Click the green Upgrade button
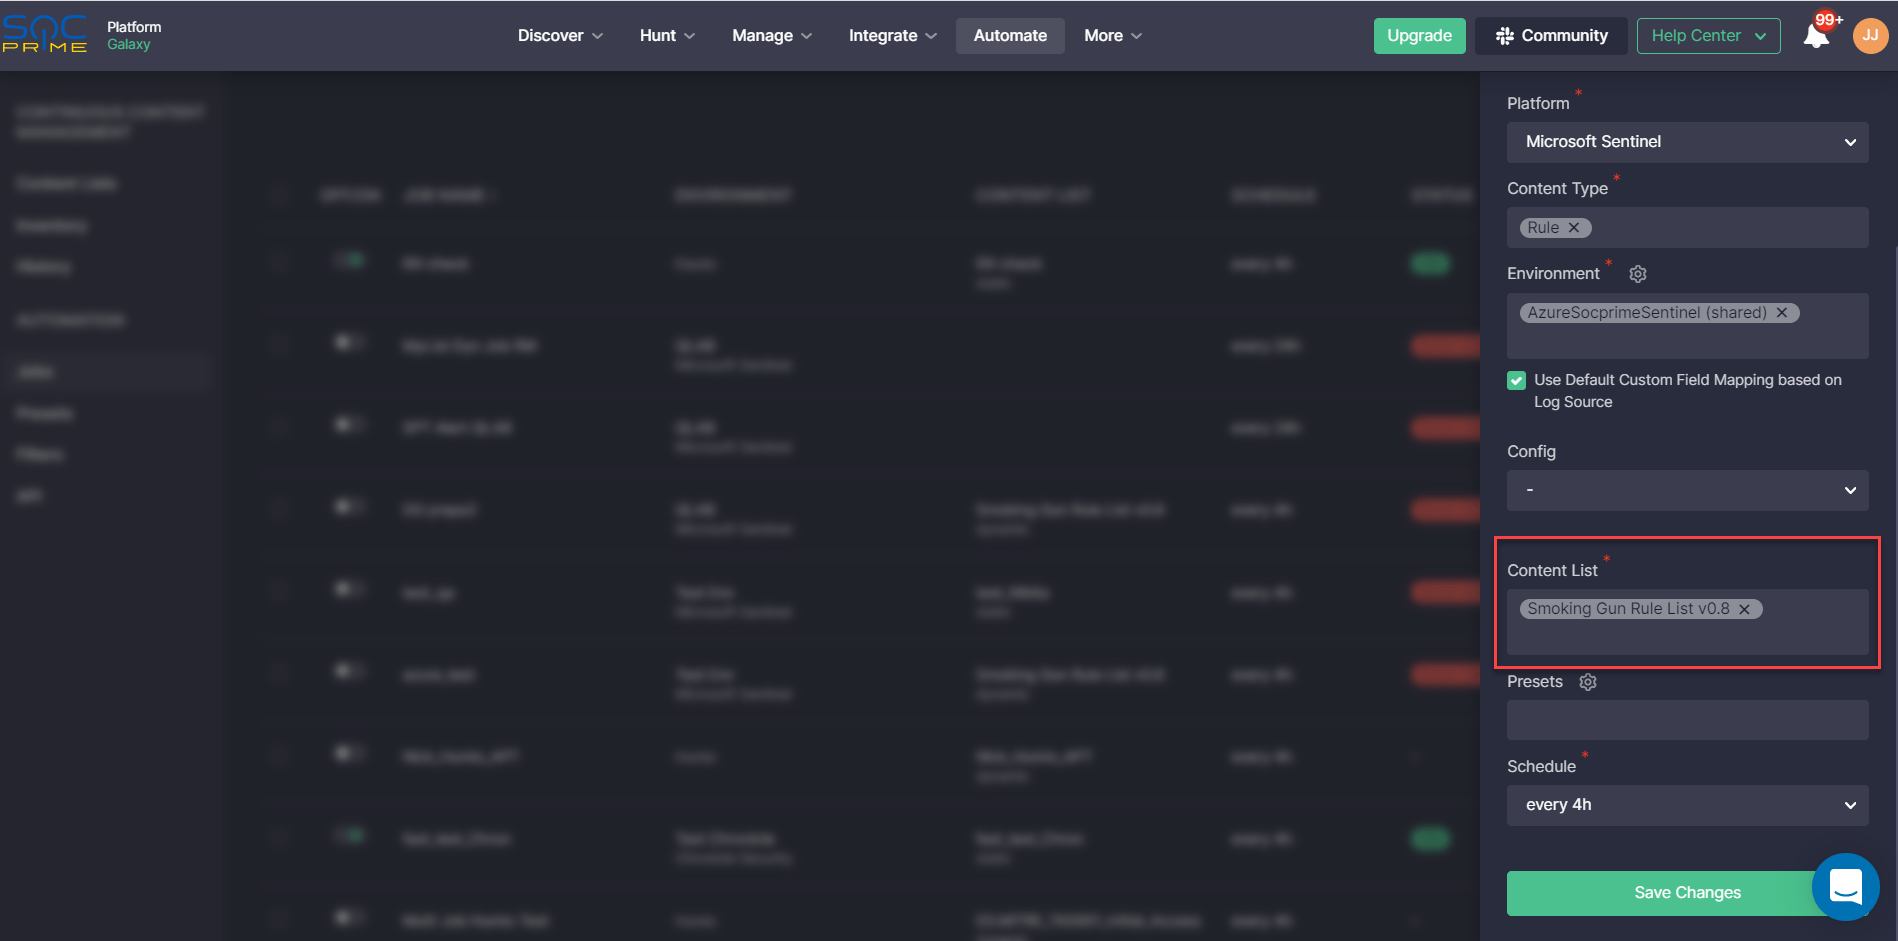1898x941 pixels. tap(1419, 36)
